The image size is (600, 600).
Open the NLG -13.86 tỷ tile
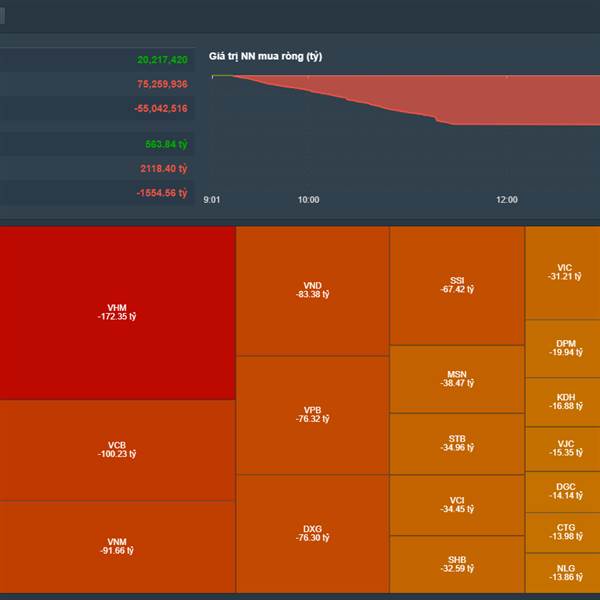click(563, 573)
